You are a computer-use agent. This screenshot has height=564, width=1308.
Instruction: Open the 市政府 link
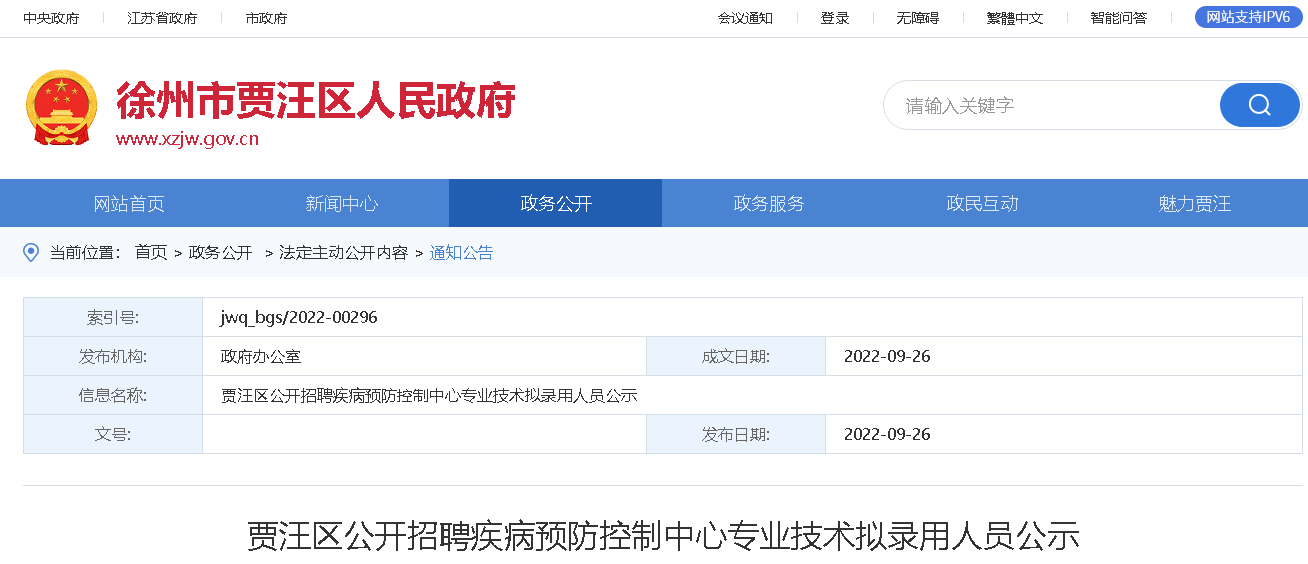tap(266, 18)
